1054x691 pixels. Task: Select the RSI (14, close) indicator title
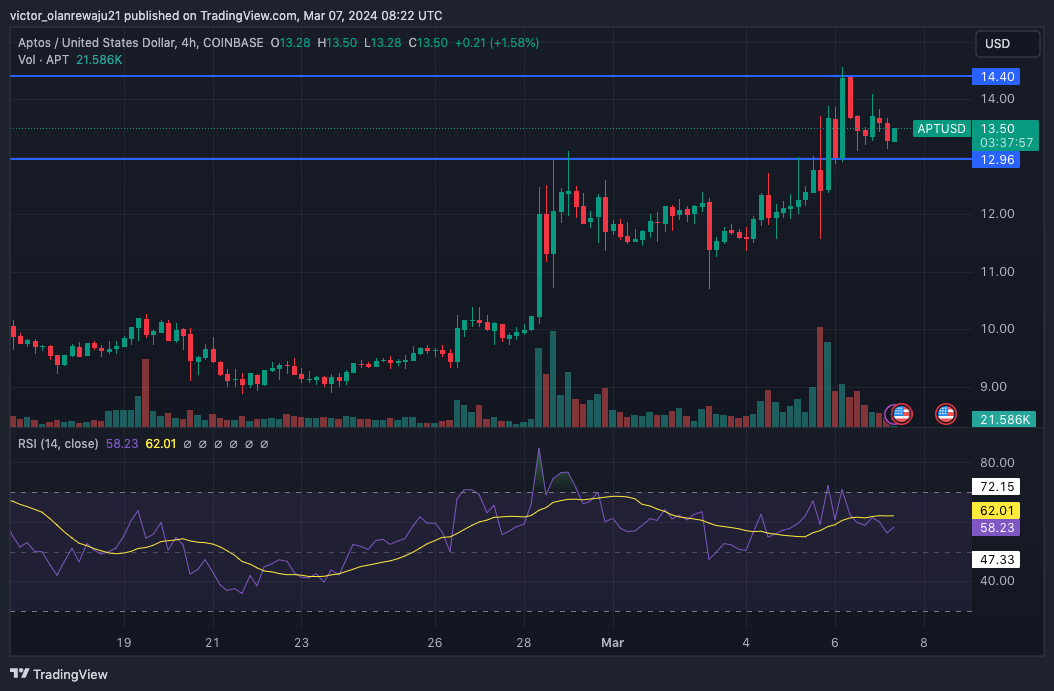point(58,444)
